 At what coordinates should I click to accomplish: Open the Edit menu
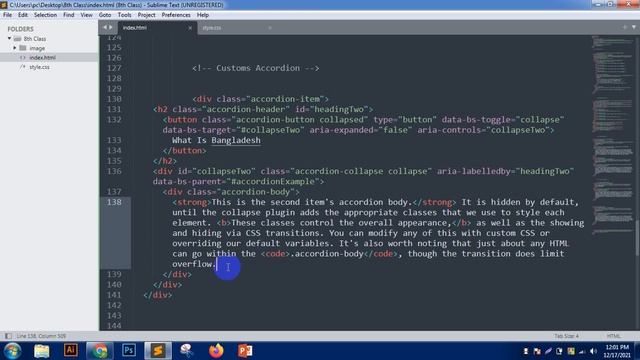point(23,15)
